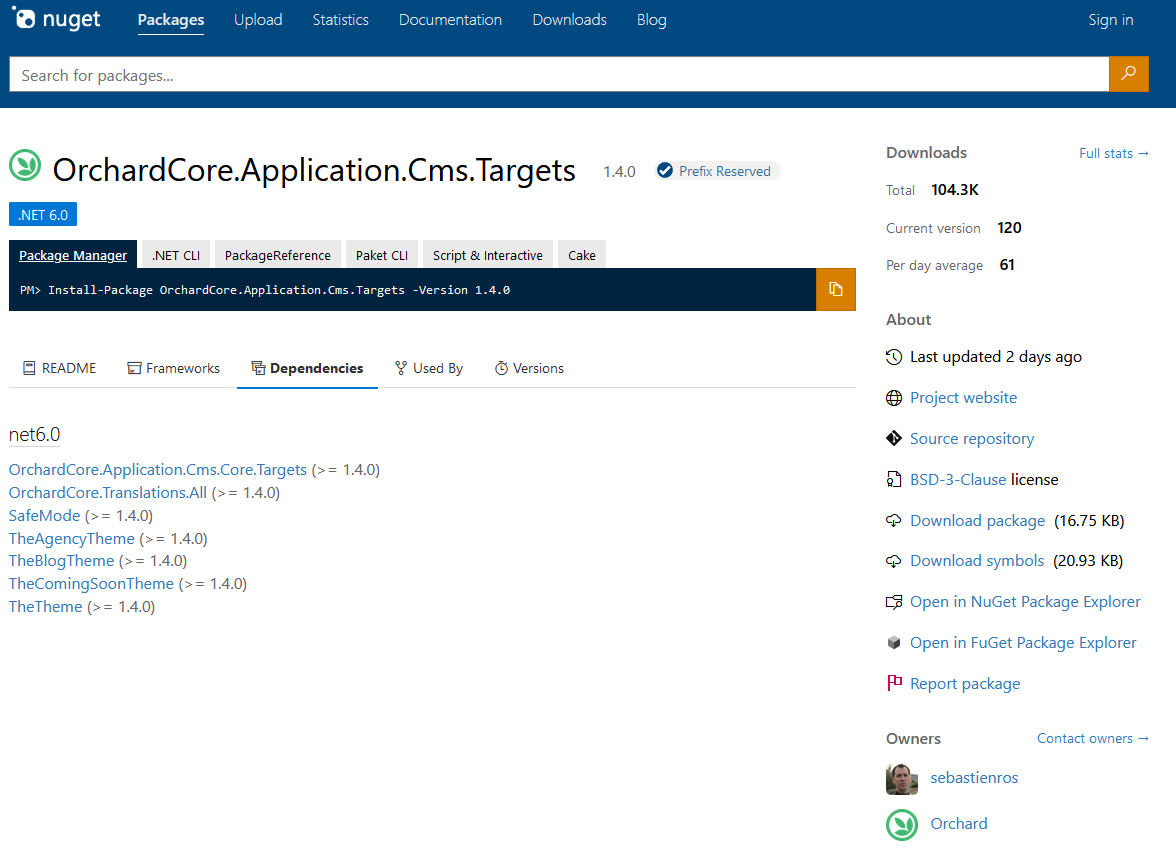Click Open in NuGet Package Explorer

pyautogui.click(x=1025, y=602)
